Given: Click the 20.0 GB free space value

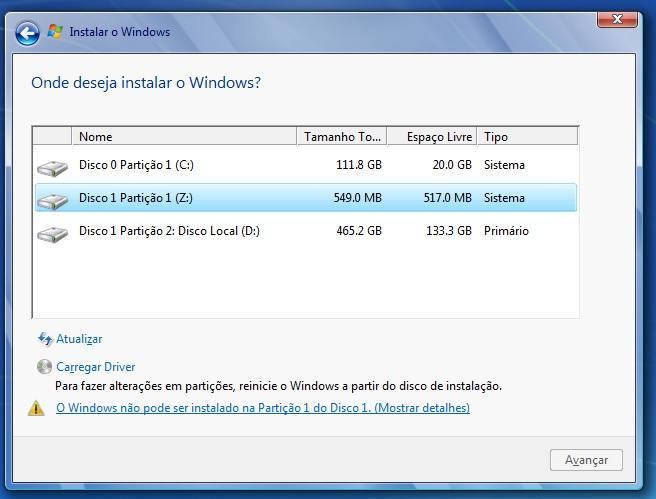Looking at the screenshot, I should [x=452, y=165].
